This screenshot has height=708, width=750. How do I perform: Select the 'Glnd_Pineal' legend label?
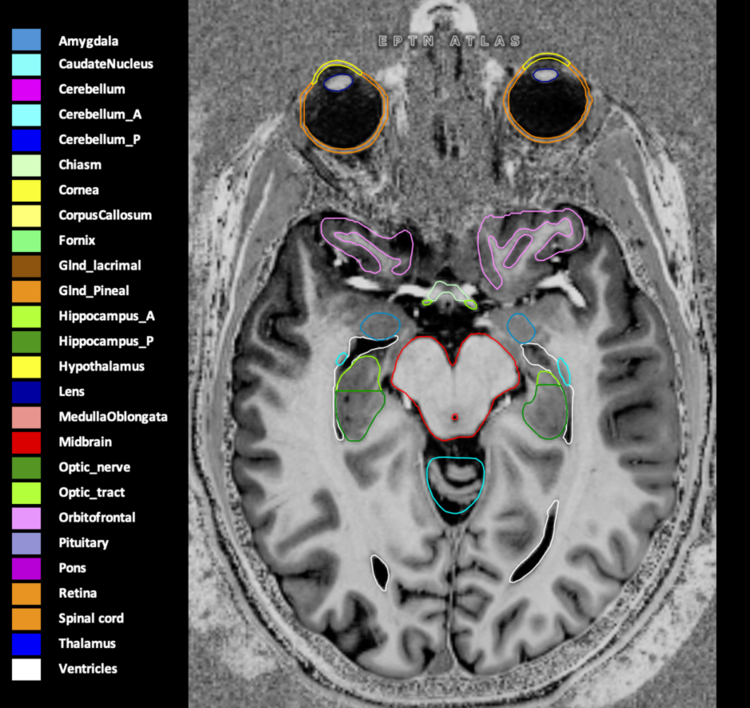pyautogui.click(x=94, y=291)
